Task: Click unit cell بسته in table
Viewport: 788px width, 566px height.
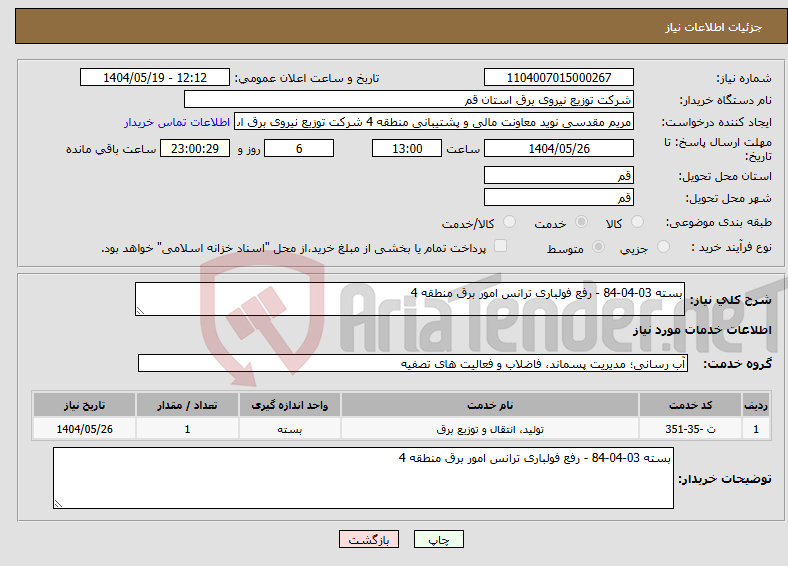Action: [290, 429]
